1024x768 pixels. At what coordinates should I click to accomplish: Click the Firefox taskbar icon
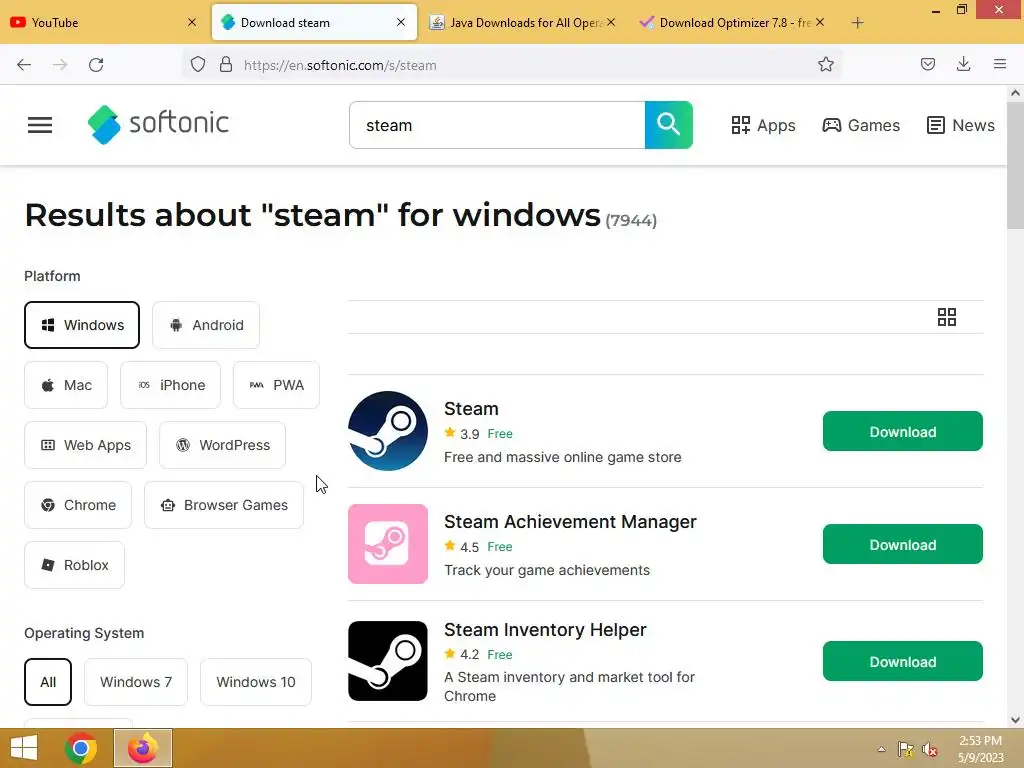(x=143, y=748)
